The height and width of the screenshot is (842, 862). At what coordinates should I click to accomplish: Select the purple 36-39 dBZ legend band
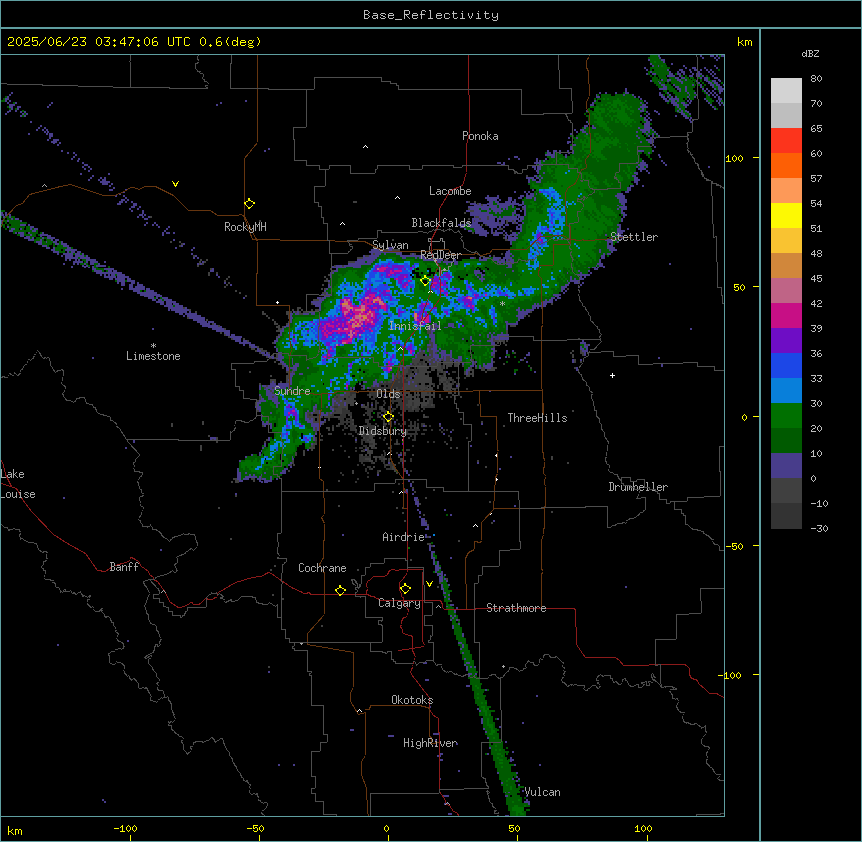(x=786, y=341)
